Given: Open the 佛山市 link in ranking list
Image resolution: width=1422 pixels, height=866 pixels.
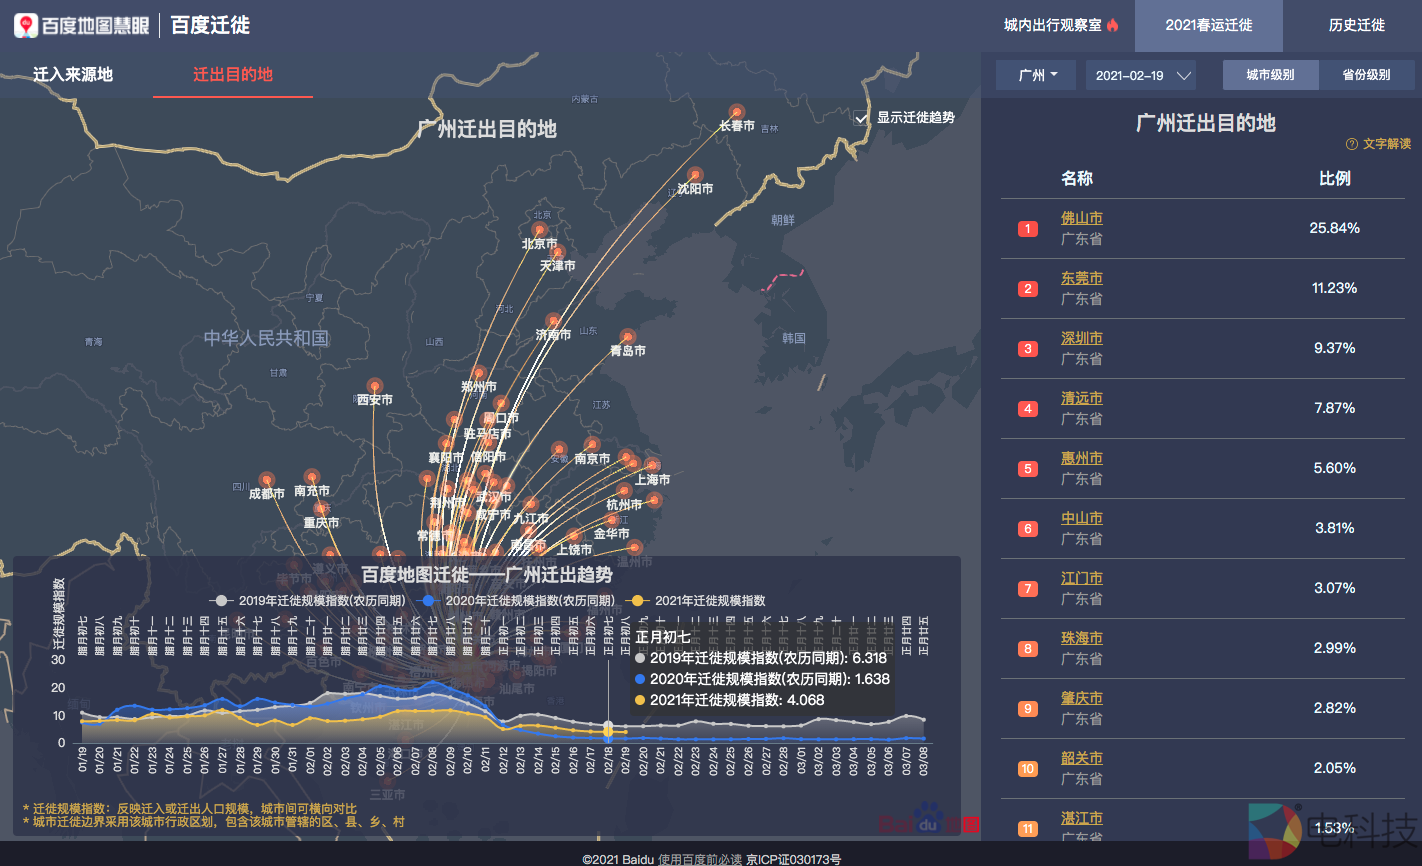Looking at the screenshot, I should (1081, 218).
